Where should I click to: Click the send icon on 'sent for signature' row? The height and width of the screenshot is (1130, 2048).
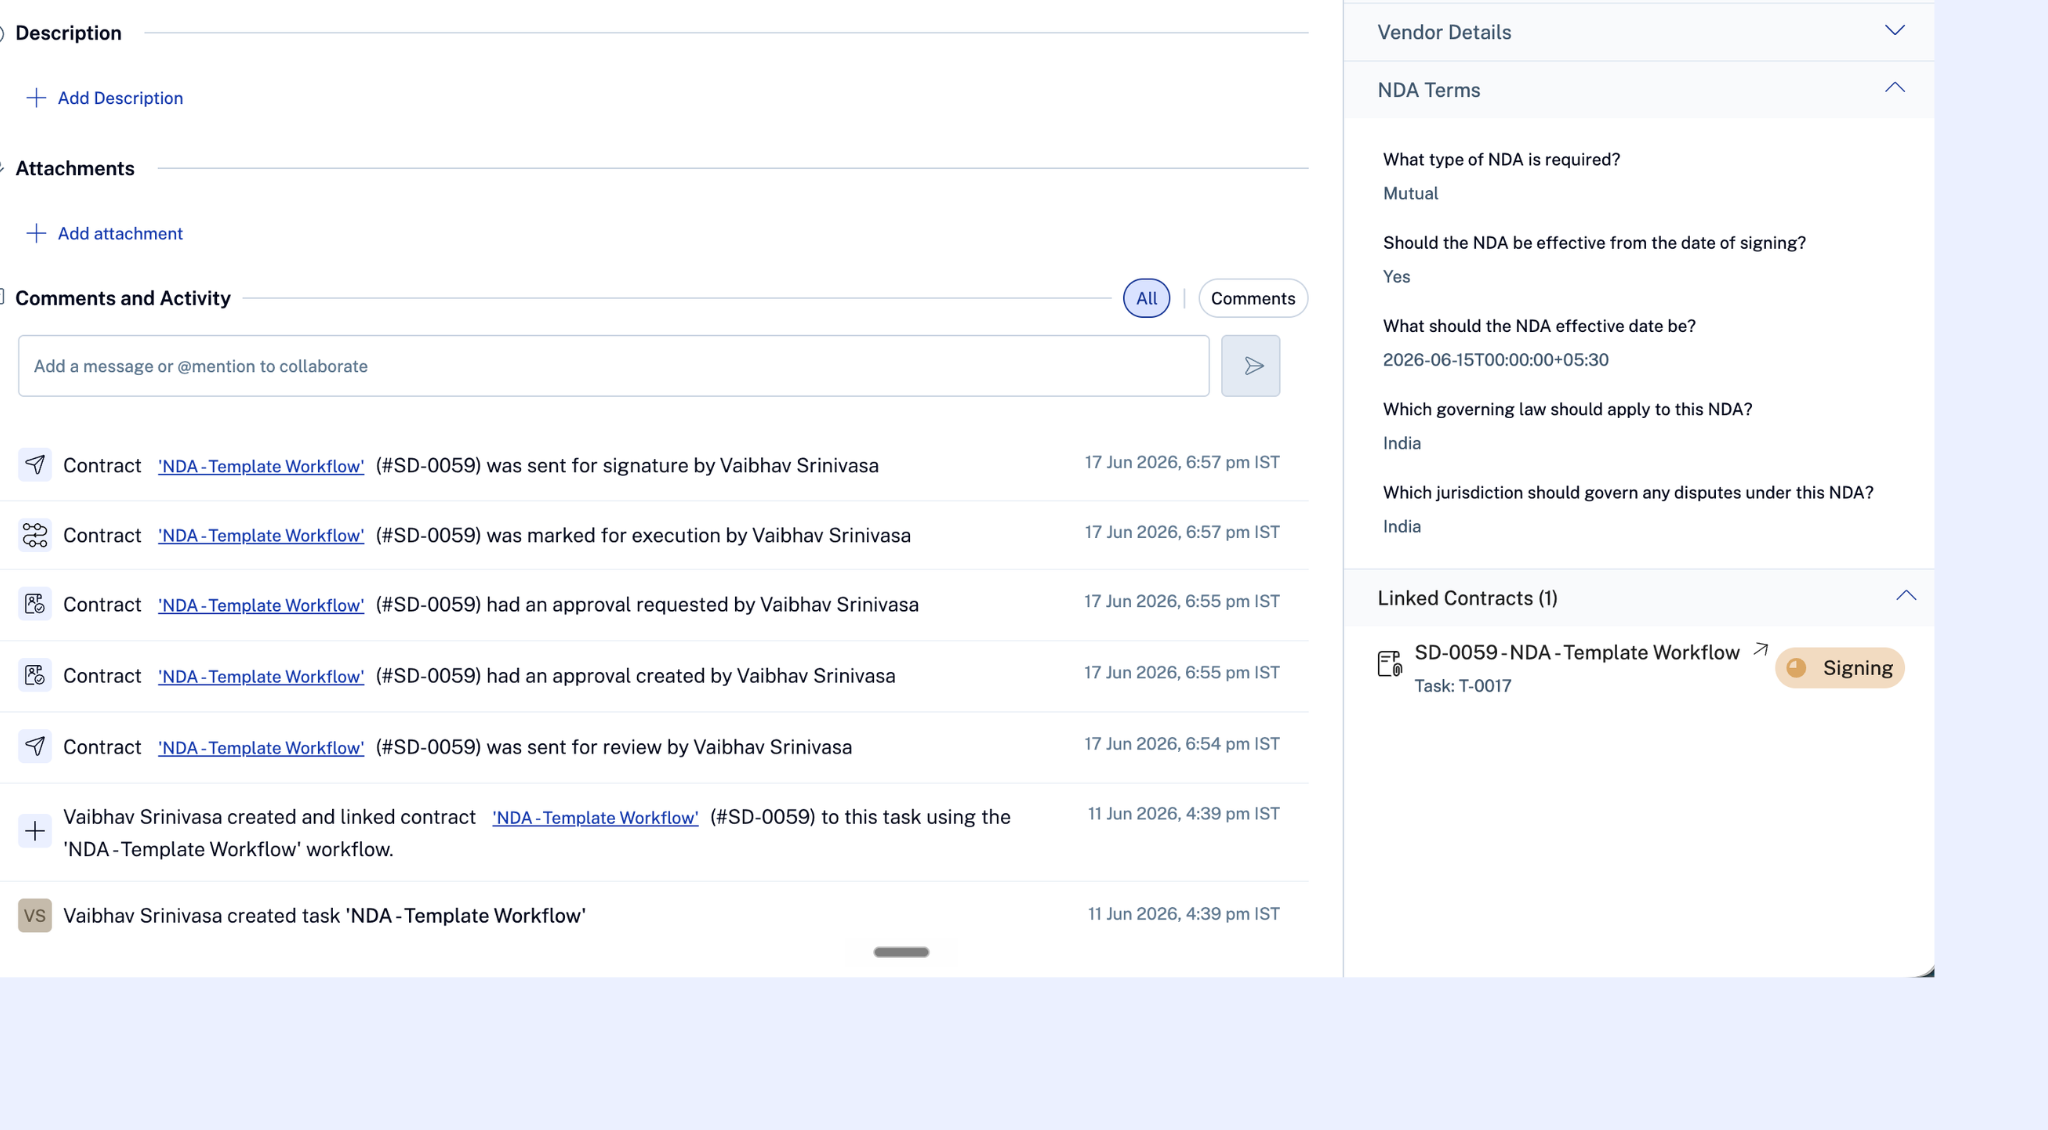[x=35, y=465]
